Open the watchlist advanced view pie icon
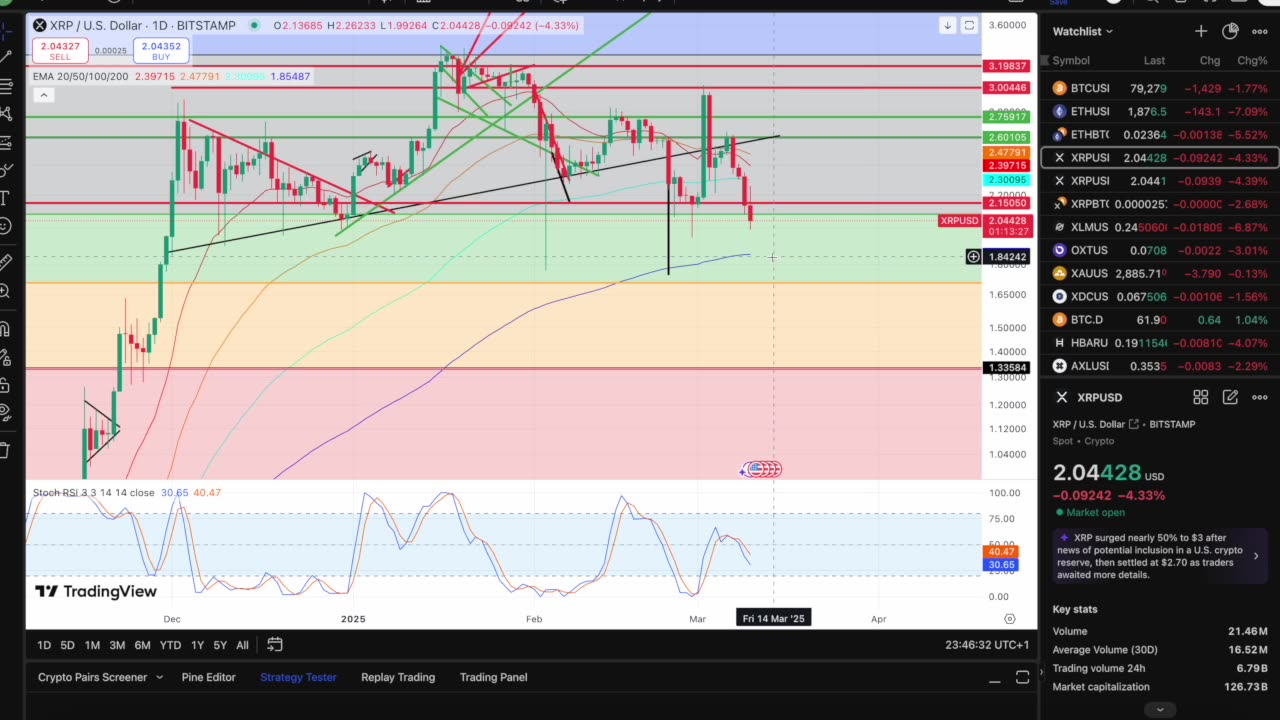This screenshot has height=720, width=1280. (1230, 31)
